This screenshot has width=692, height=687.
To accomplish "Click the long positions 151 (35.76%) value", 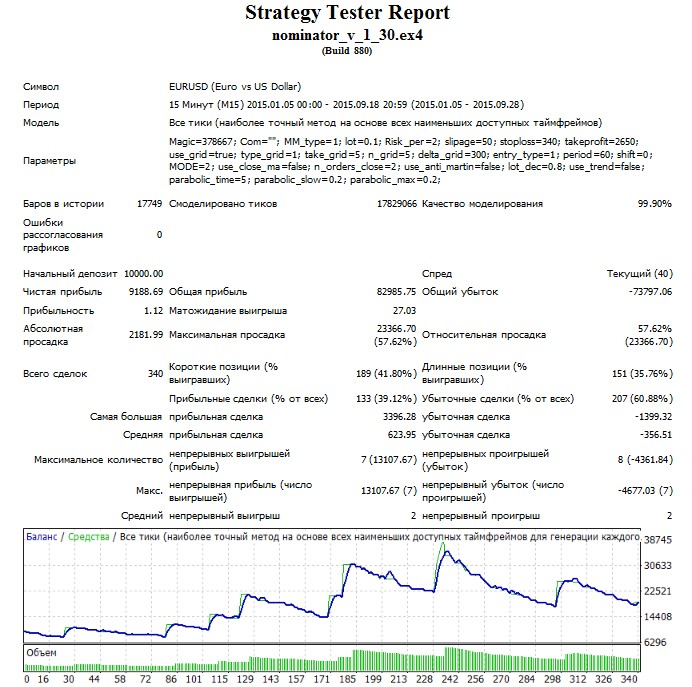I will point(642,374).
